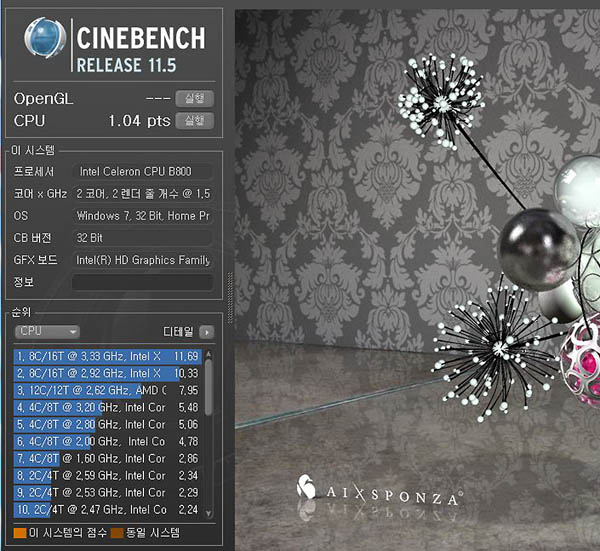600x551 pixels.
Task: Select ranking row 4 4C/8T 3.20 GHz
Action: 108,408
